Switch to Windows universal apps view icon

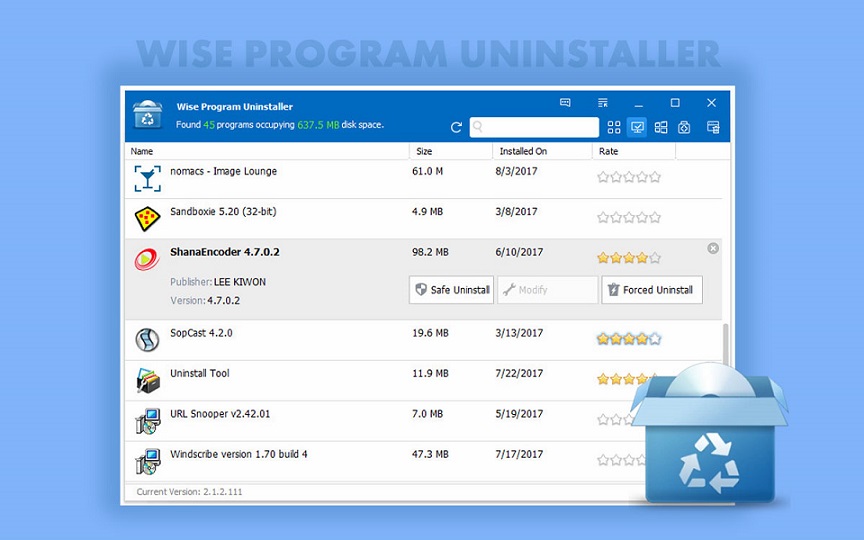(661, 127)
